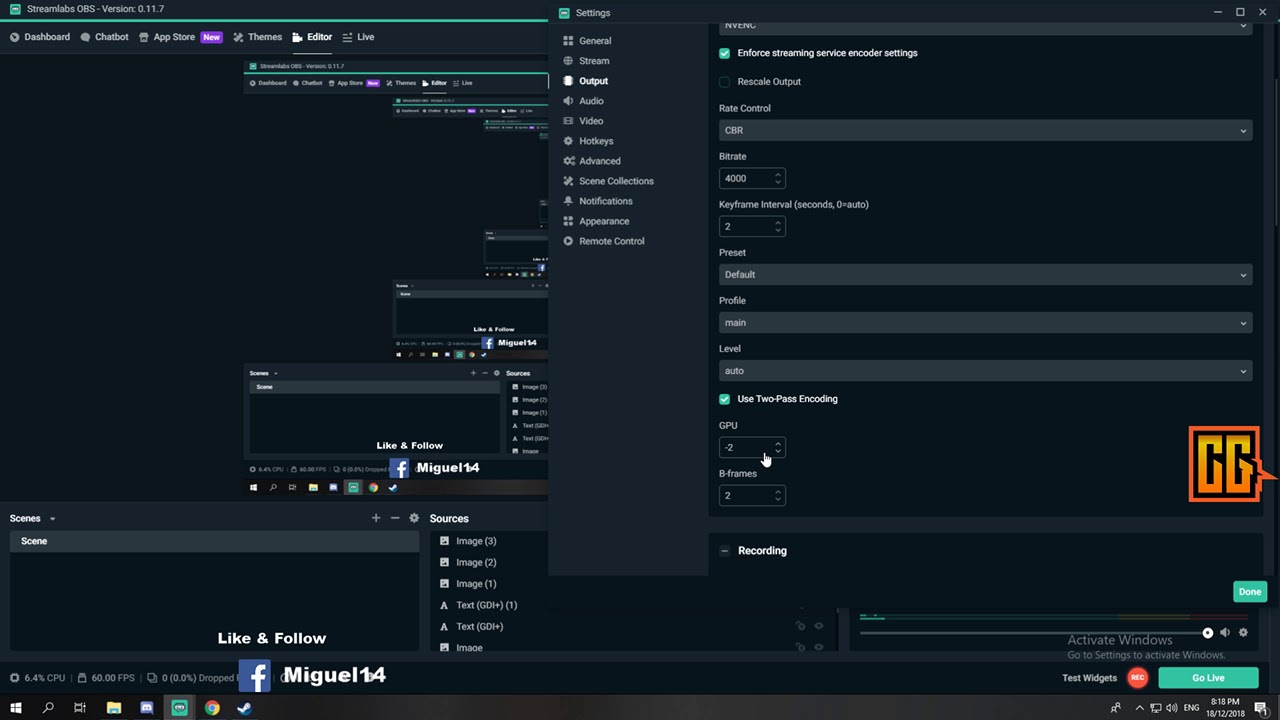1280x720 pixels.
Task: Click Done to close Settings
Action: tap(1250, 591)
